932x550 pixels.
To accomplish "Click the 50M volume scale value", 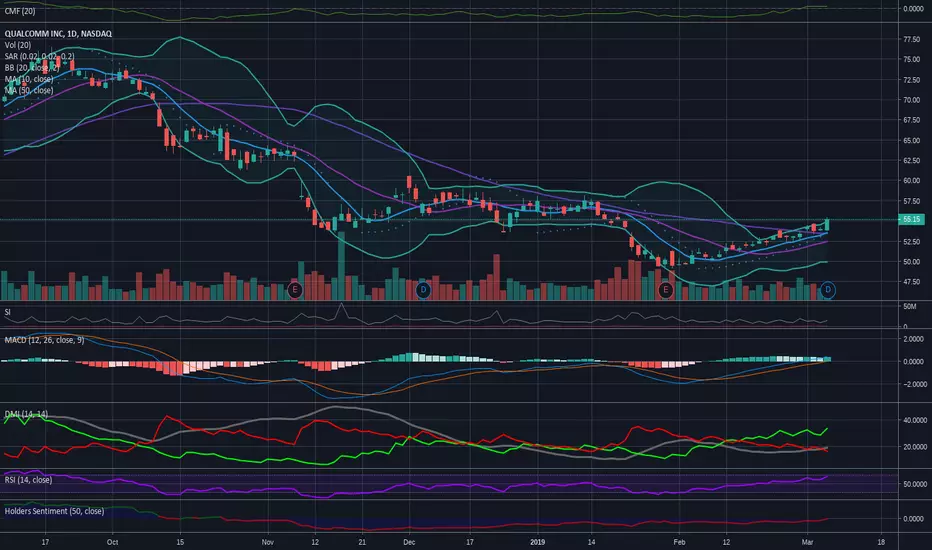I will (x=909, y=307).
